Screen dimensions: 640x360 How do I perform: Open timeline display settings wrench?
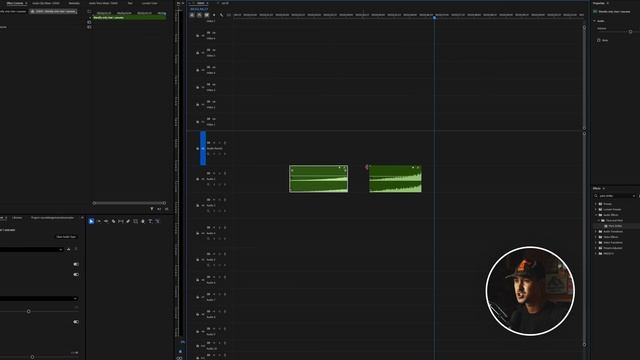[221, 15]
